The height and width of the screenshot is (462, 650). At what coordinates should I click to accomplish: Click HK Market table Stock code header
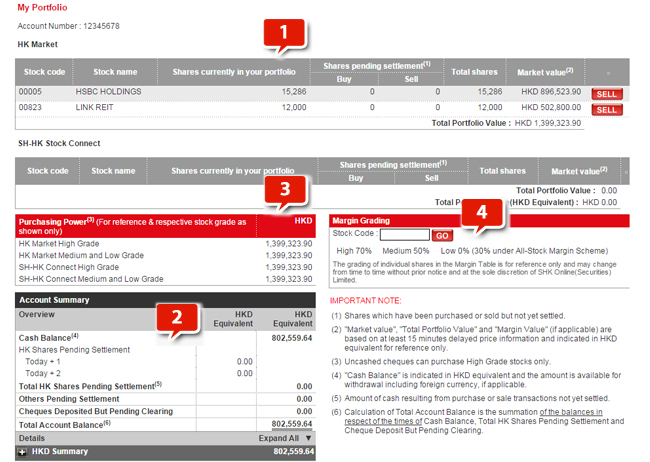pyautogui.click(x=44, y=72)
